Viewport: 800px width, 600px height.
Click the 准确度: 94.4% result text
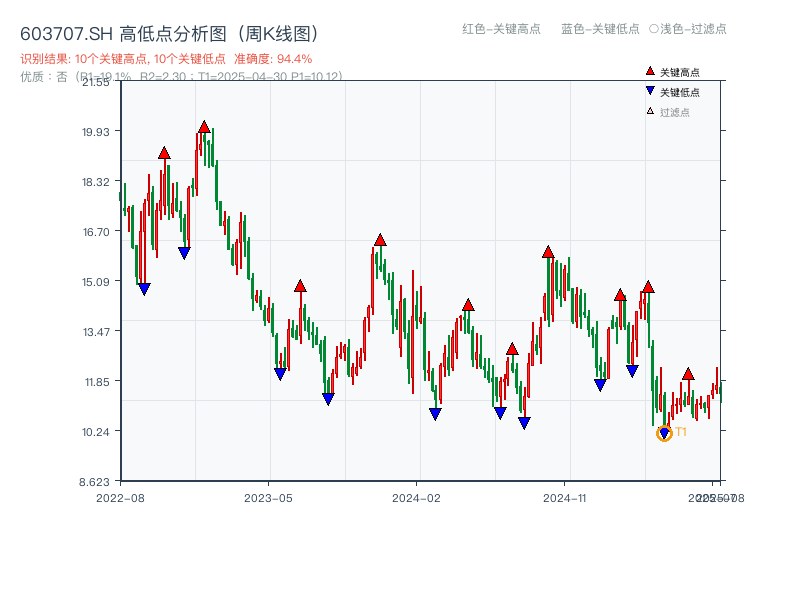(278, 59)
